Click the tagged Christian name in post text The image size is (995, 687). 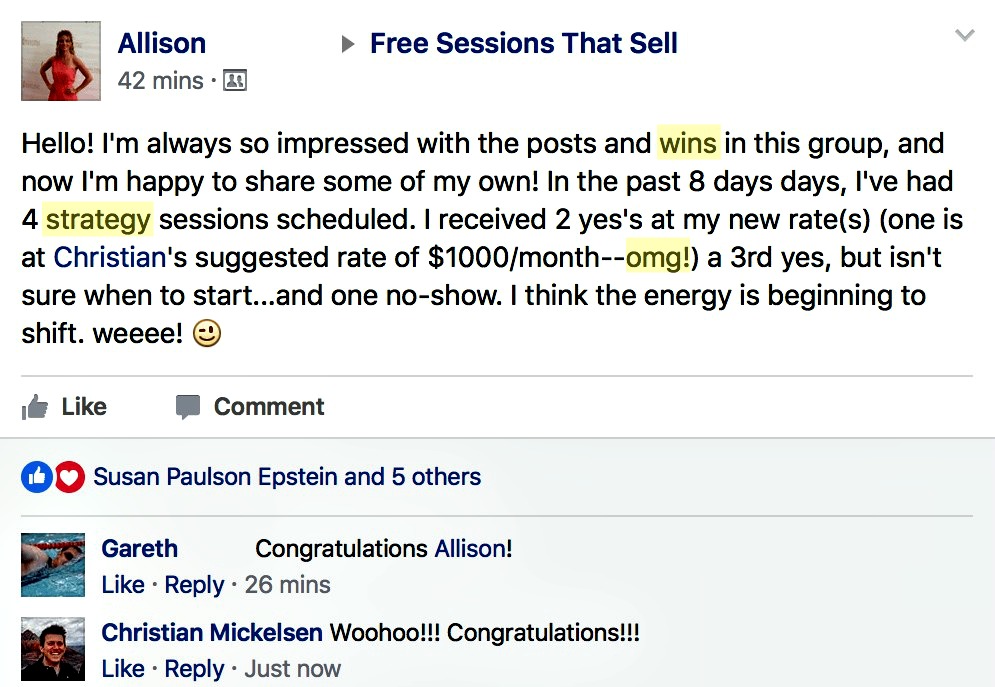109,258
